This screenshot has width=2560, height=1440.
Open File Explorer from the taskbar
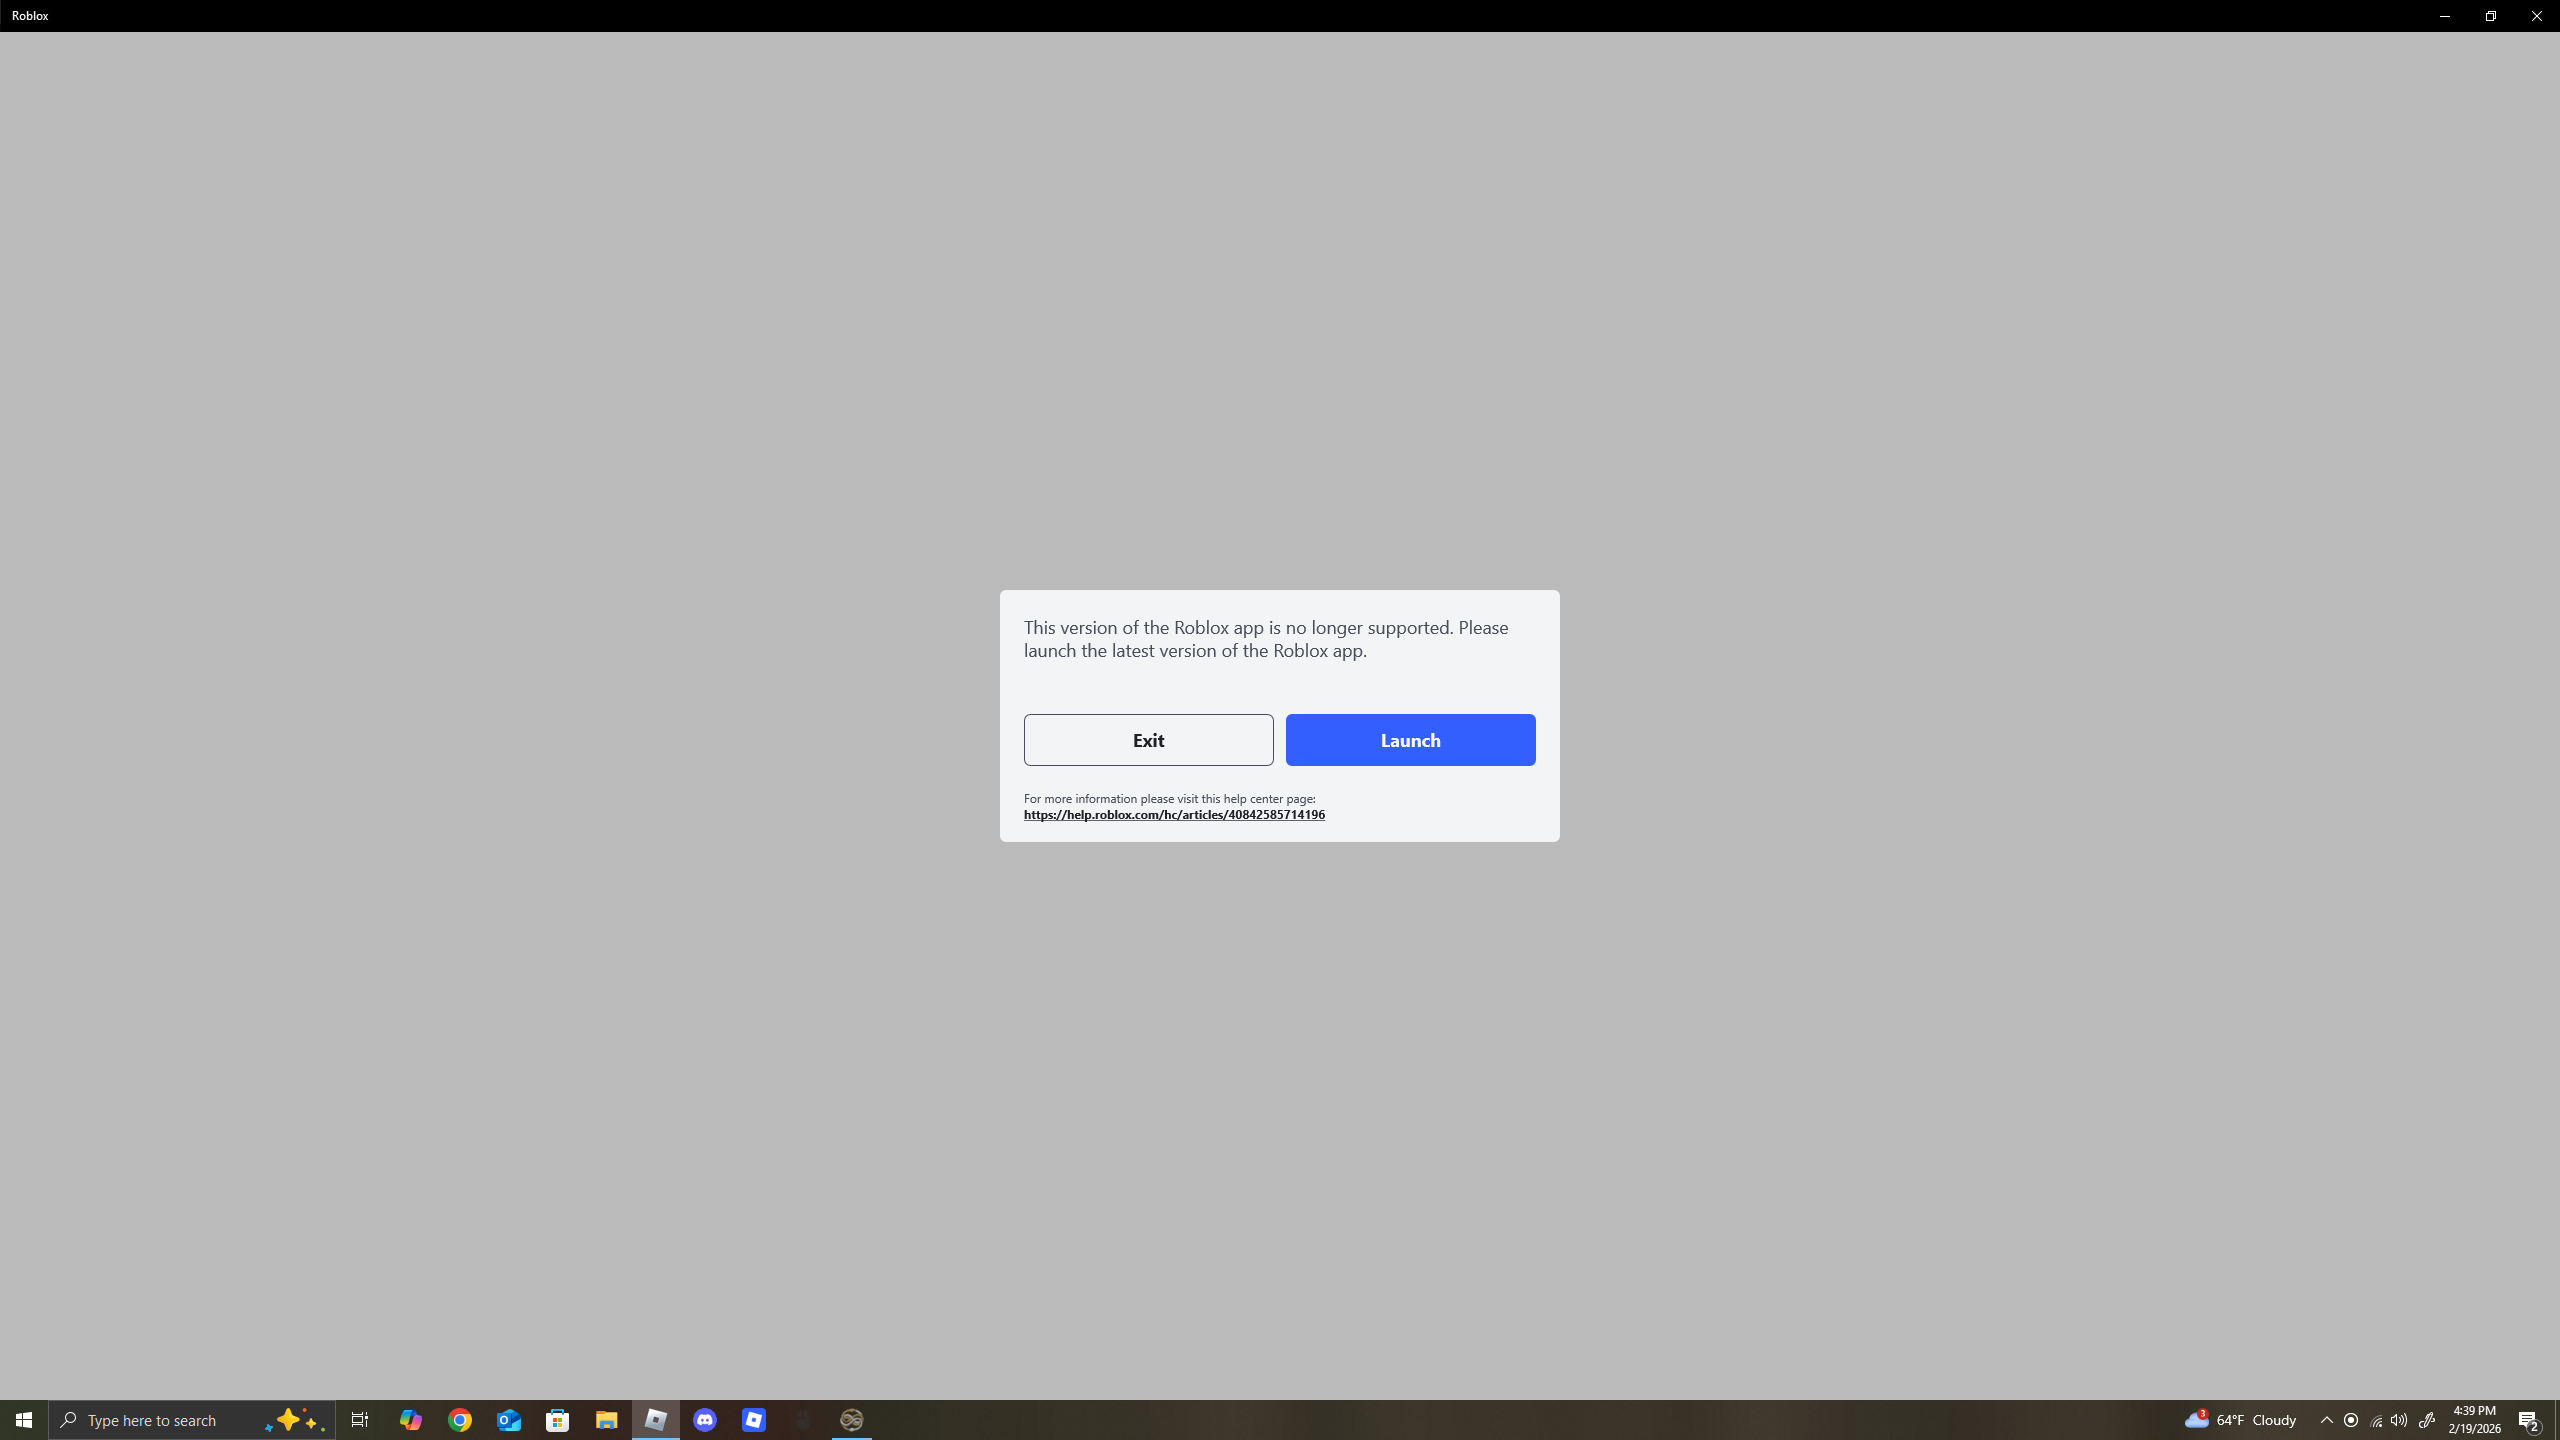click(x=606, y=1419)
